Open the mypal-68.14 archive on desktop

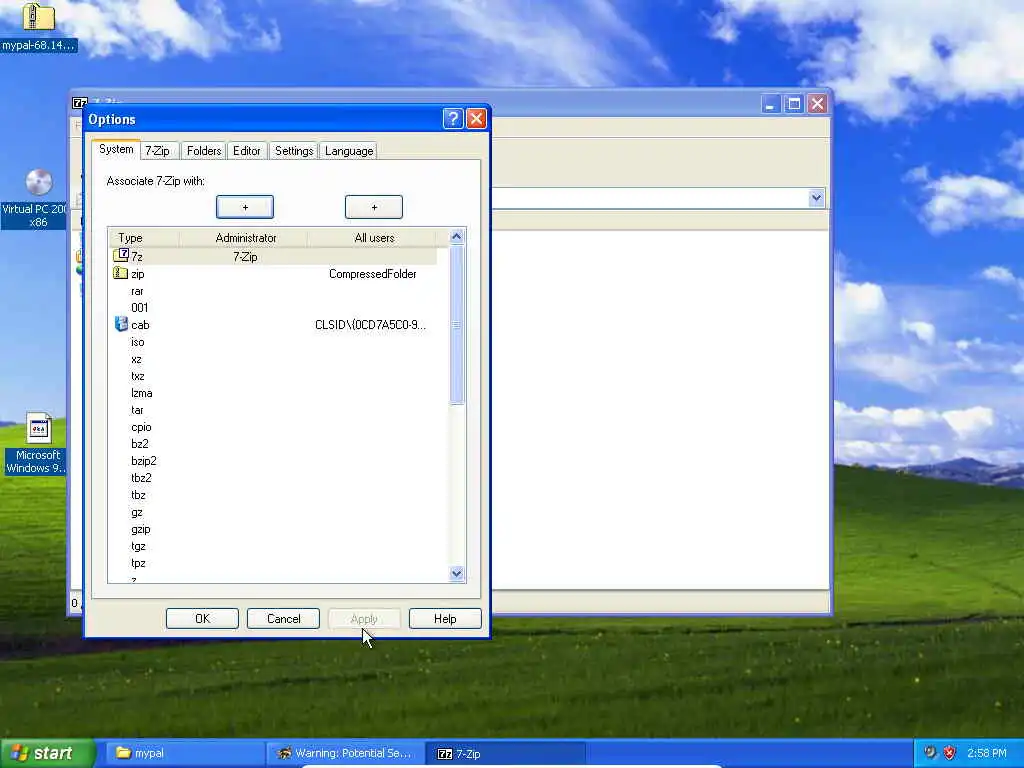click(38, 26)
